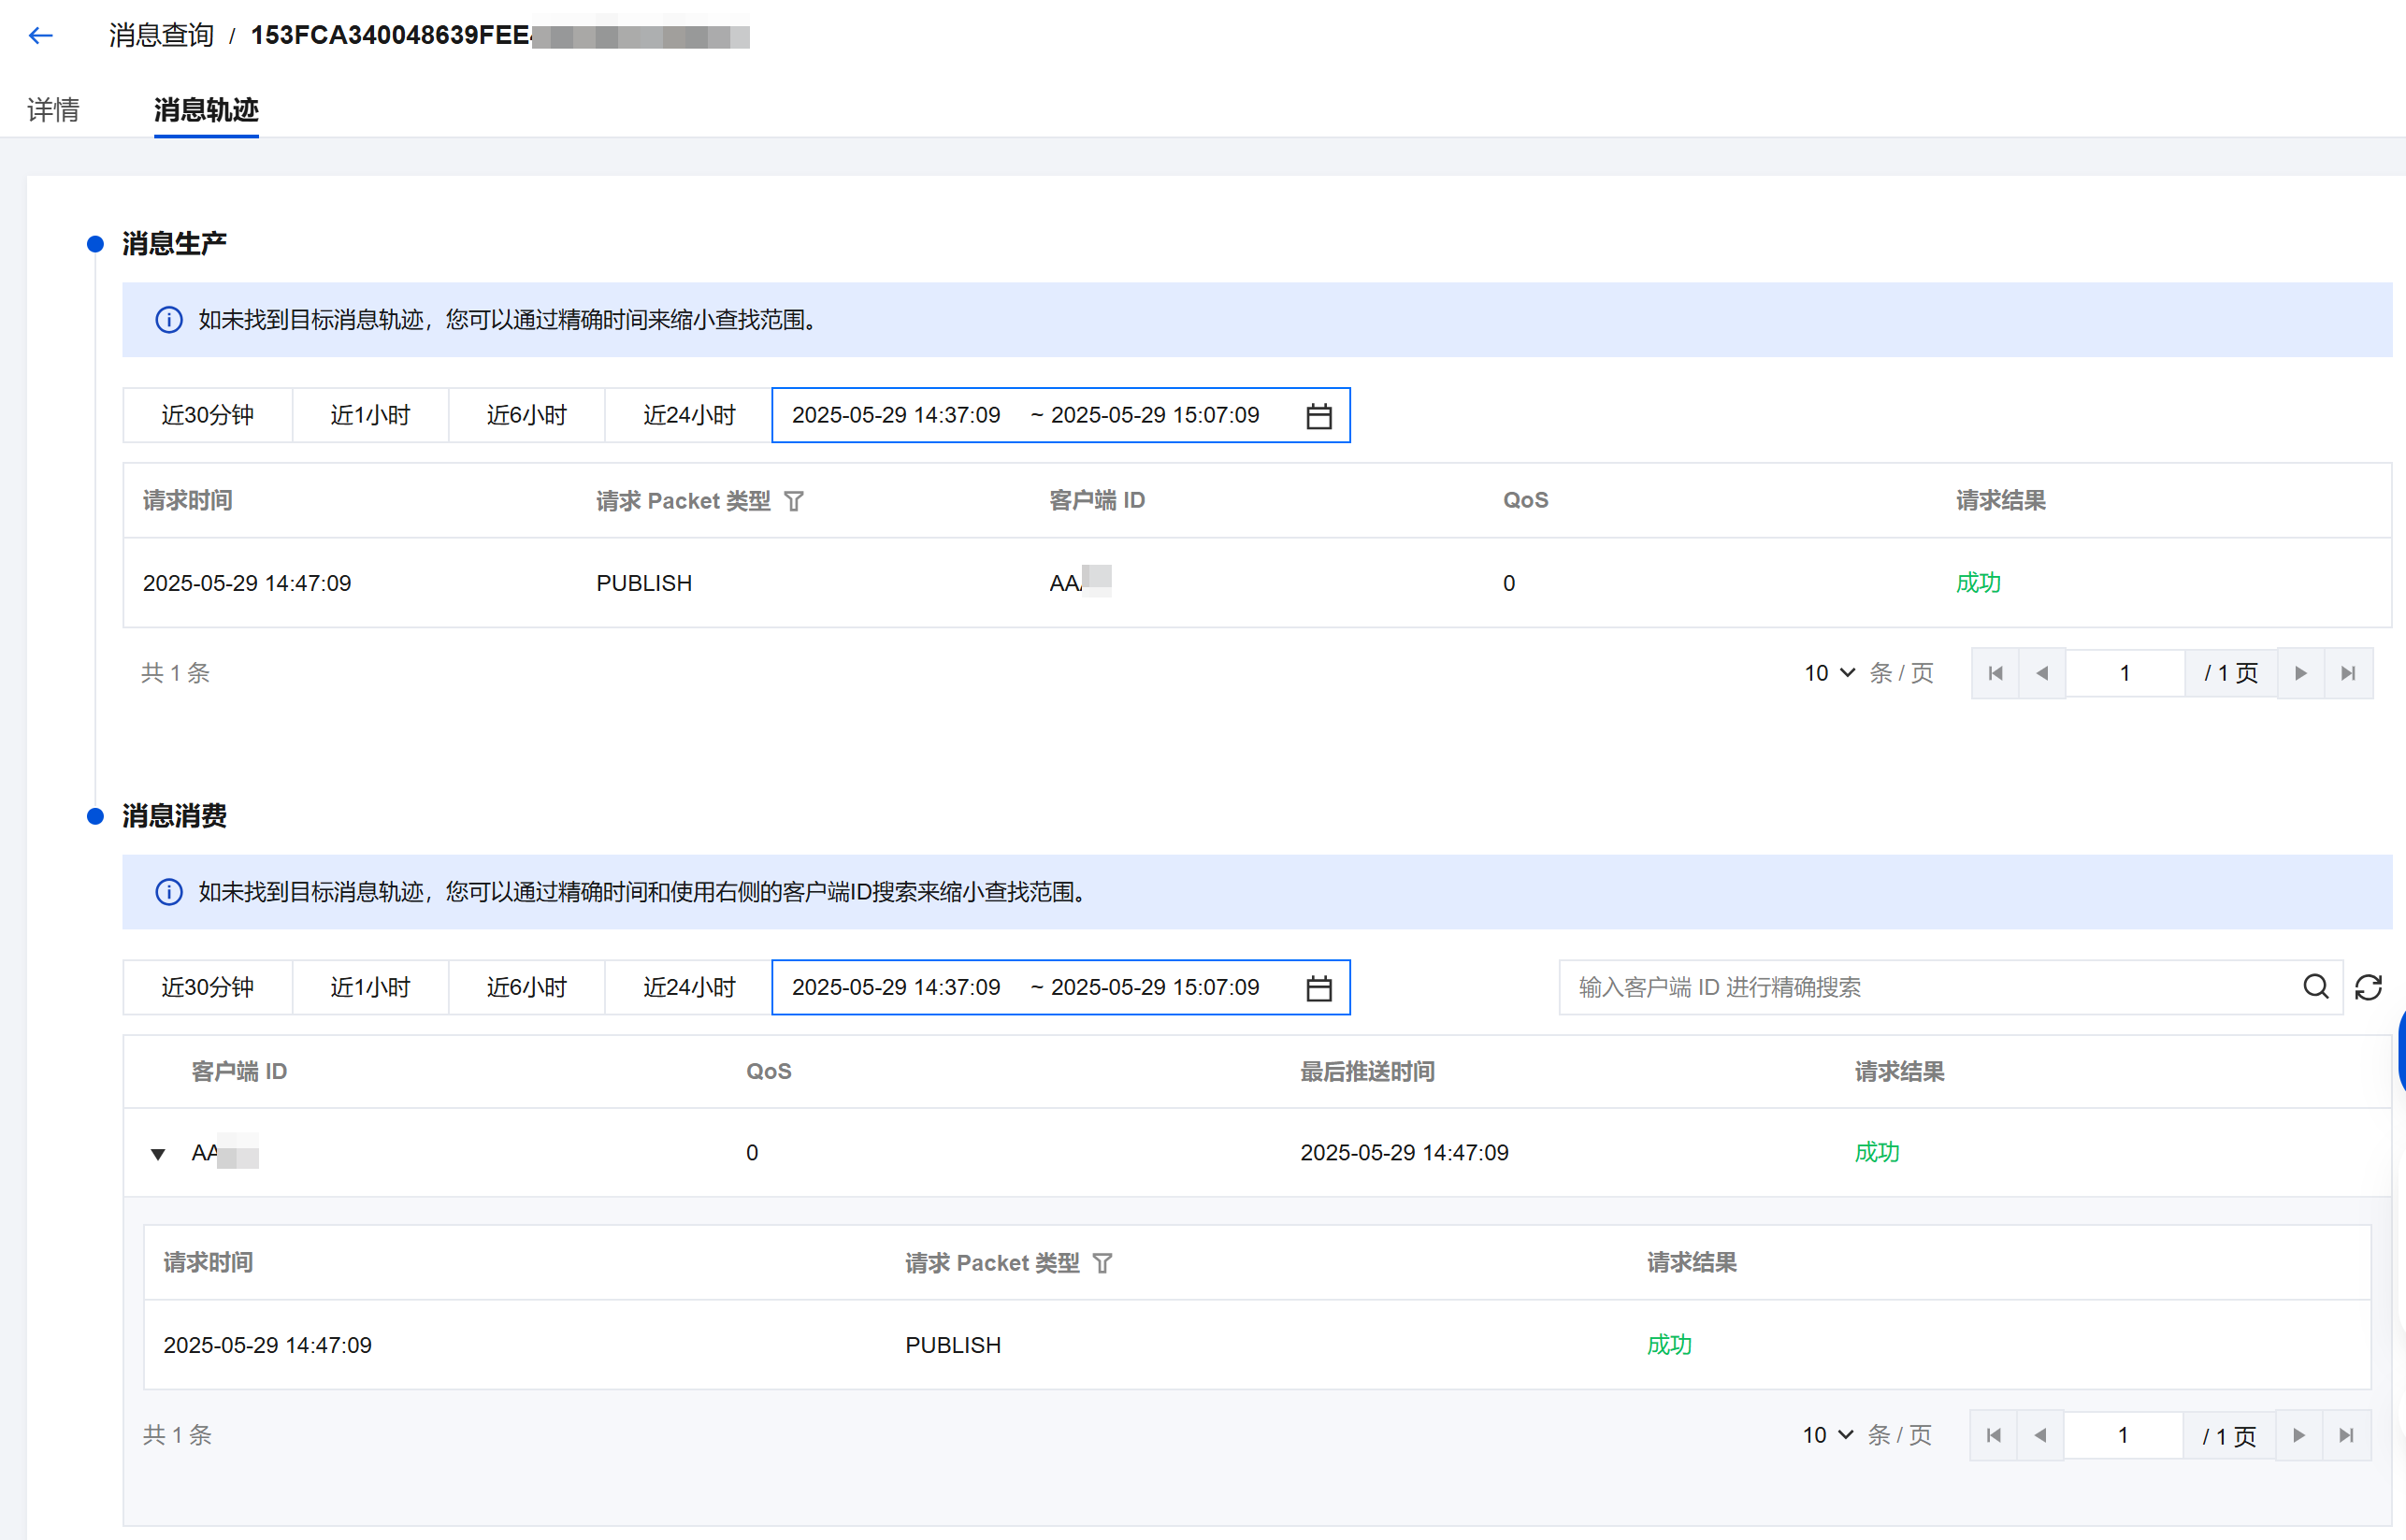
Task: Open consumption page size dropdown
Action: (x=1827, y=1435)
